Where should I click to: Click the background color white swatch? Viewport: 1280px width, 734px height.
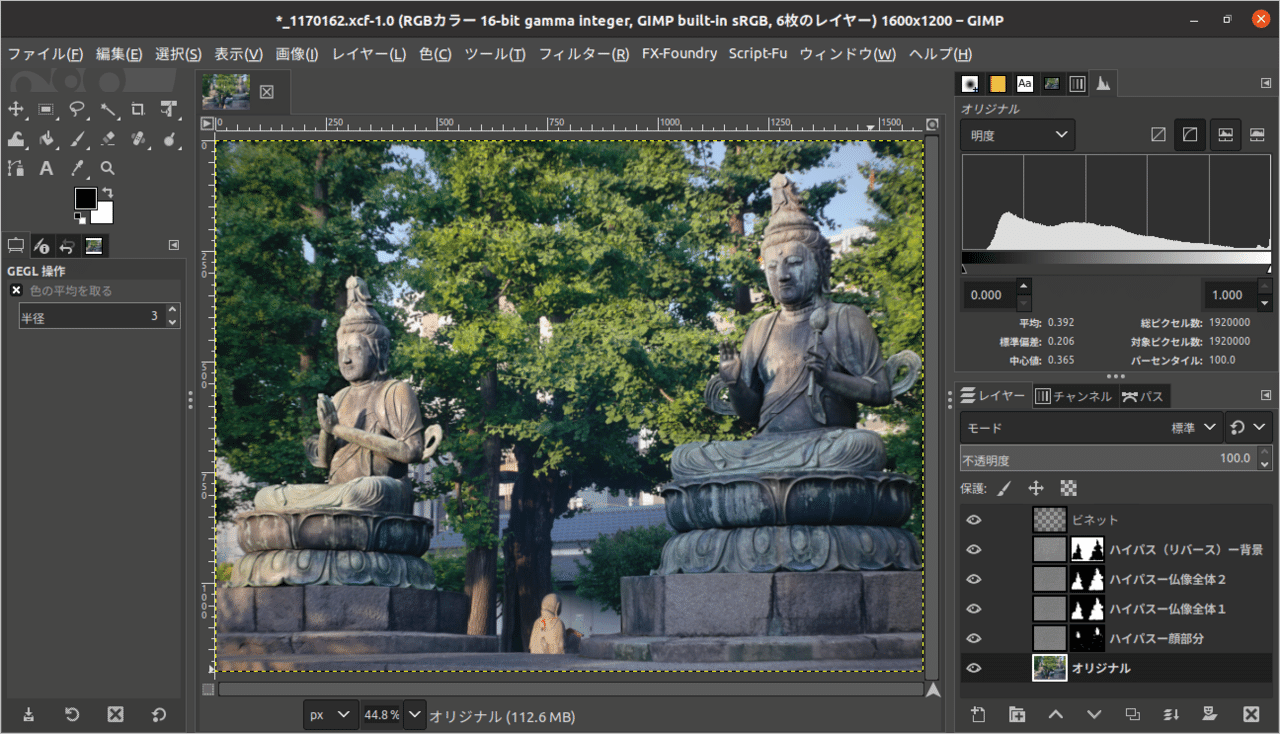click(x=104, y=214)
